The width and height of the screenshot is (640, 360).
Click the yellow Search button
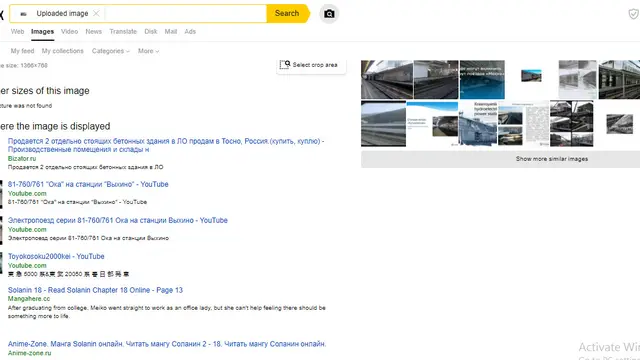287,13
